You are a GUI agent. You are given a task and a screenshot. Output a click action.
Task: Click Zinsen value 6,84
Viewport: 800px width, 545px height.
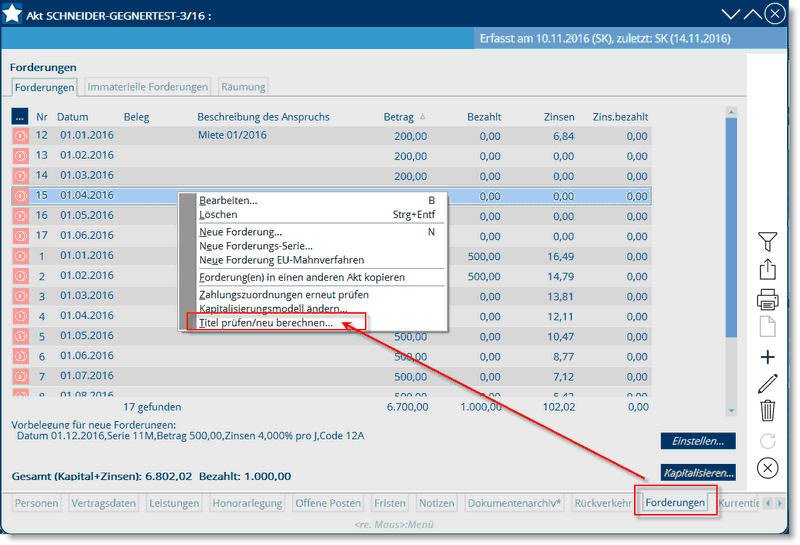pyautogui.click(x=564, y=136)
